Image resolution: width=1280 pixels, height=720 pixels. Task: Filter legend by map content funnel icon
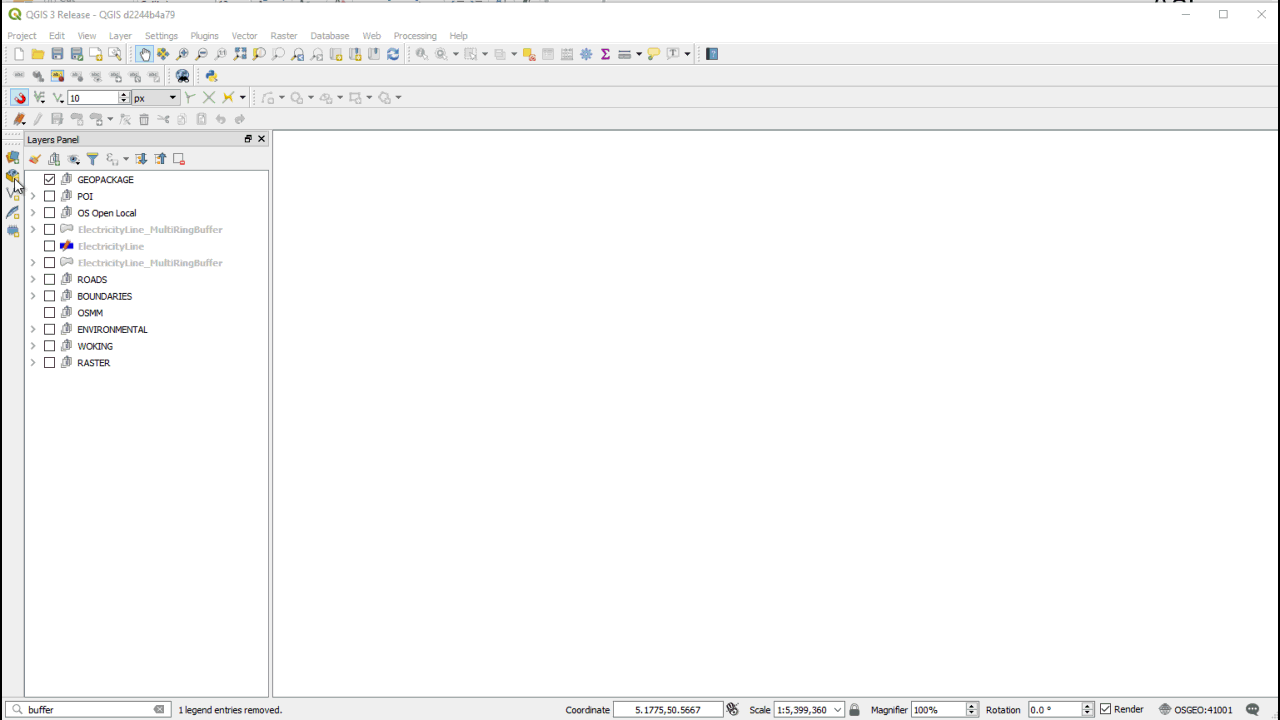(x=92, y=159)
